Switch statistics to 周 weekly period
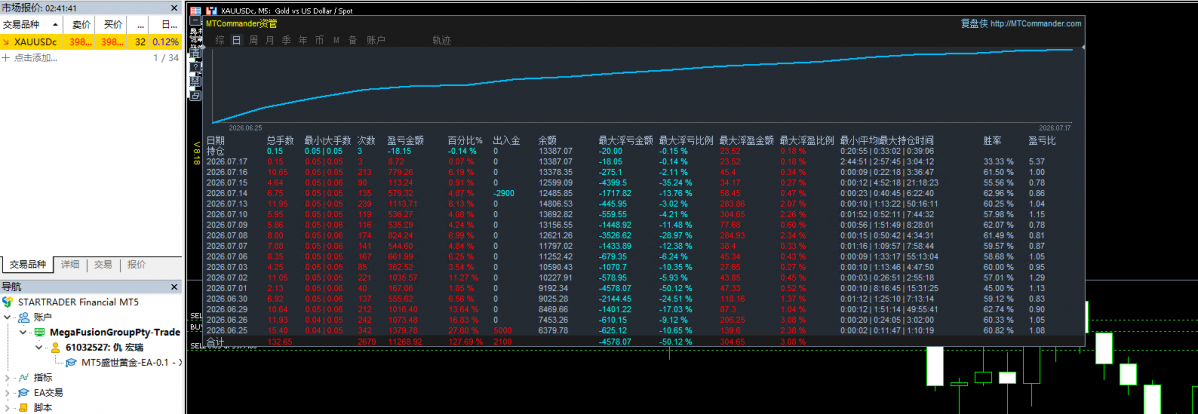The height and width of the screenshot is (414, 1198). point(253,40)
